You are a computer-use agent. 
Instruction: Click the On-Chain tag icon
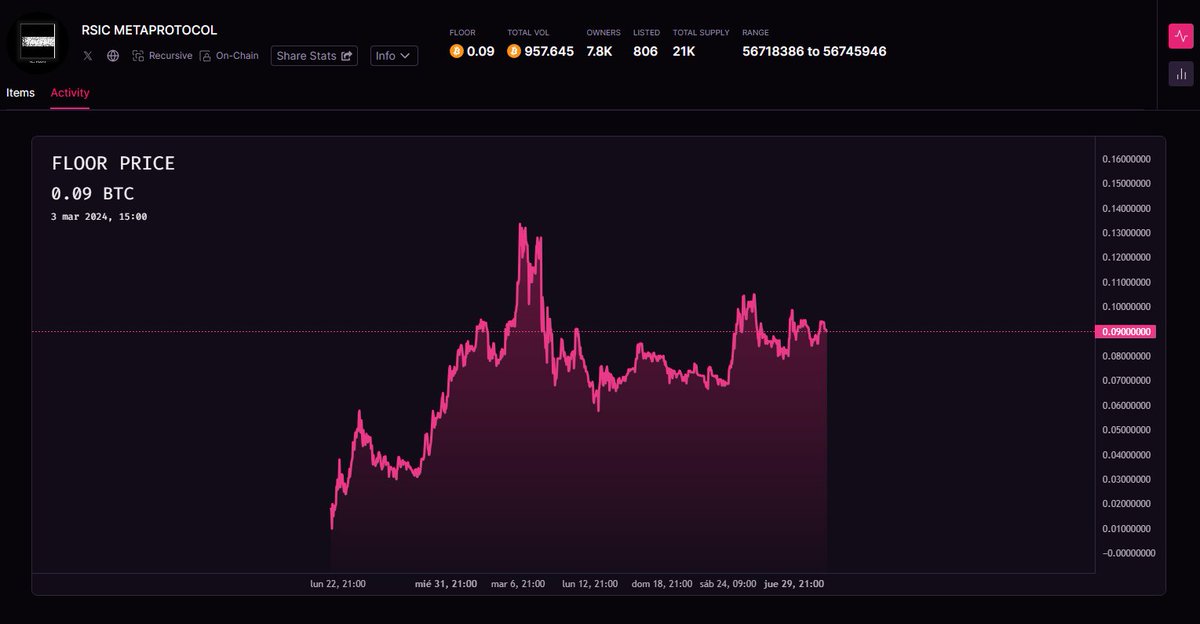tap(205, 56)
